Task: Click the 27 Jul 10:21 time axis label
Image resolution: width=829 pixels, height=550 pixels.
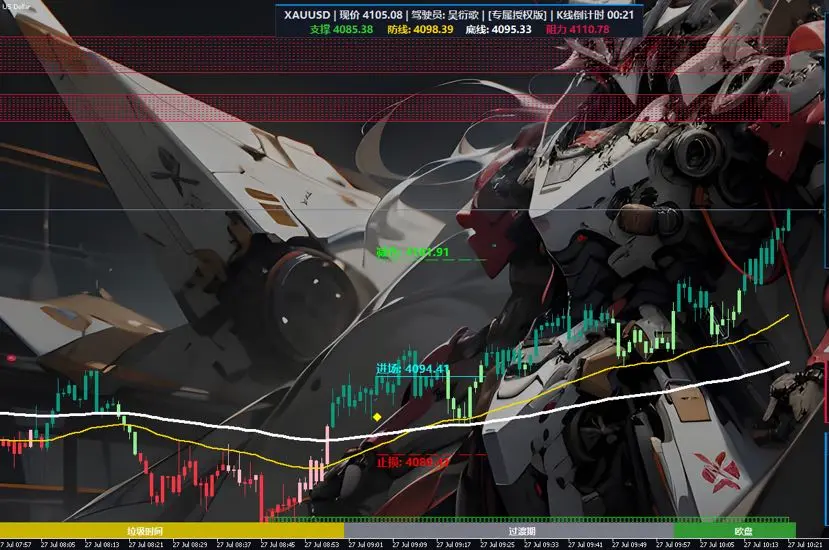Action: [805, 544]
